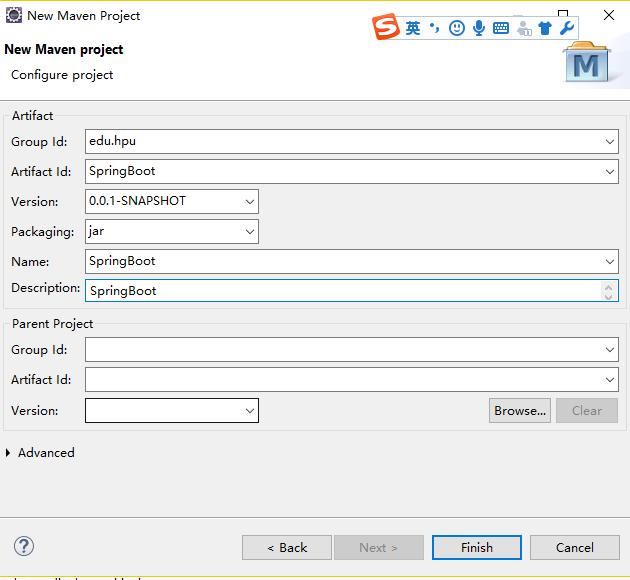Open Sogou user account icon
Screen dimensions: 630x580
[x=524, y=28]
